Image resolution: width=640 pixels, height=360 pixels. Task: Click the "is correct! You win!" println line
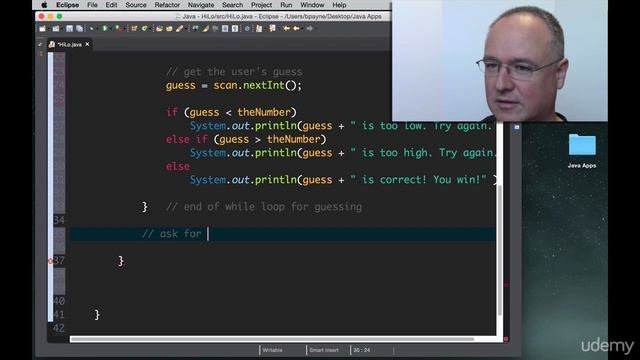point(344,180)
